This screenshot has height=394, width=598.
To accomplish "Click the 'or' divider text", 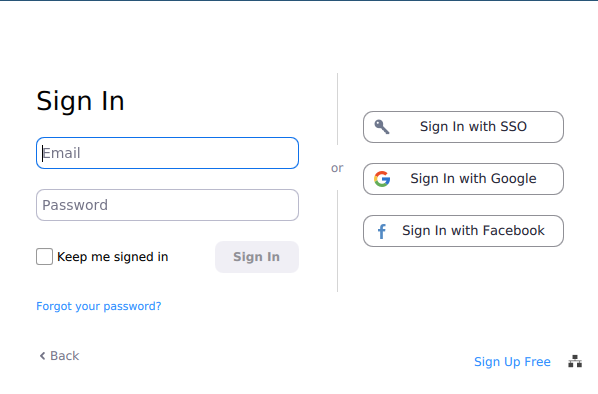I will (337, 168).
